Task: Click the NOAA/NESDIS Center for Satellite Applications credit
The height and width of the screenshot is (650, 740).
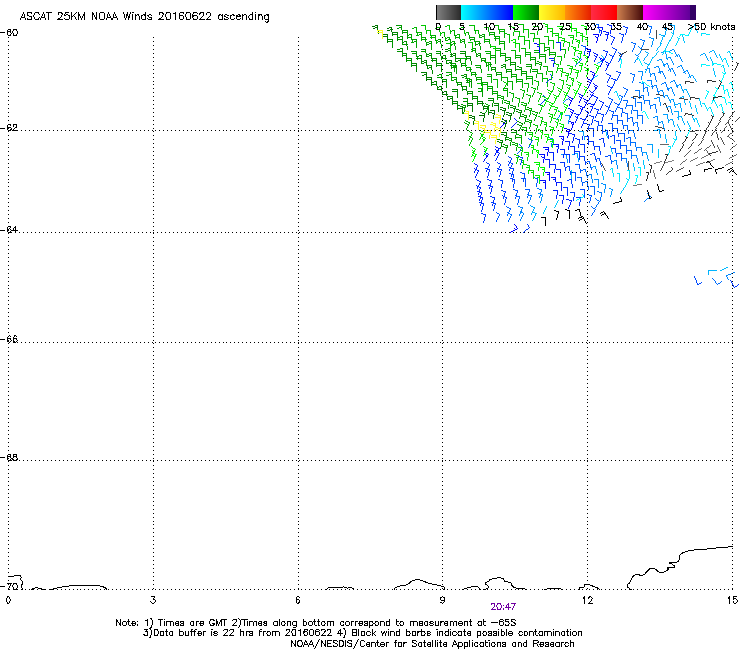Action: tap(432, 644)
